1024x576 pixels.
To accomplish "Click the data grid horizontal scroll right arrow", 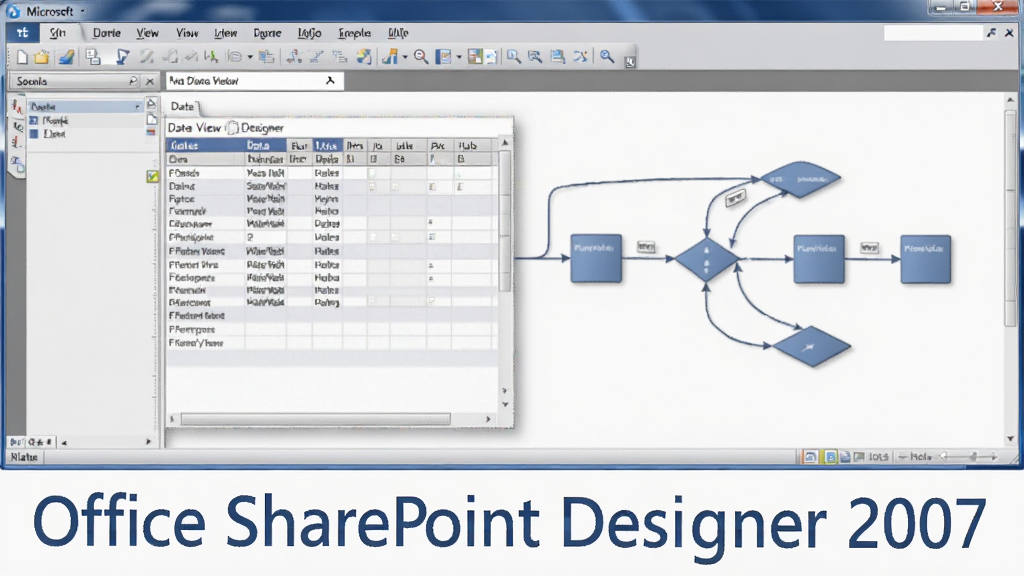I will (488, 419).
